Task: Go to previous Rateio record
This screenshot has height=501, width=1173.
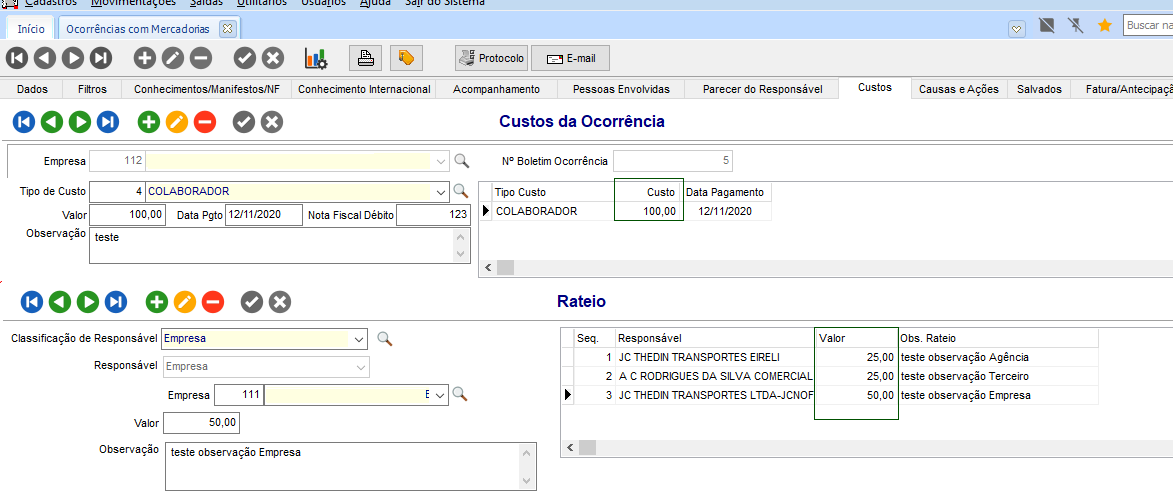Action: (60, 302)
